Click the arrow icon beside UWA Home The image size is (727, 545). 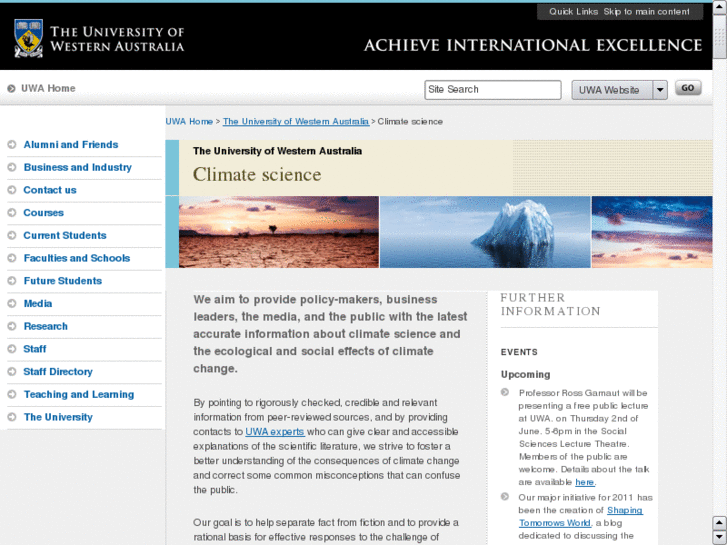pyautogui.click(x=11, y=88)
